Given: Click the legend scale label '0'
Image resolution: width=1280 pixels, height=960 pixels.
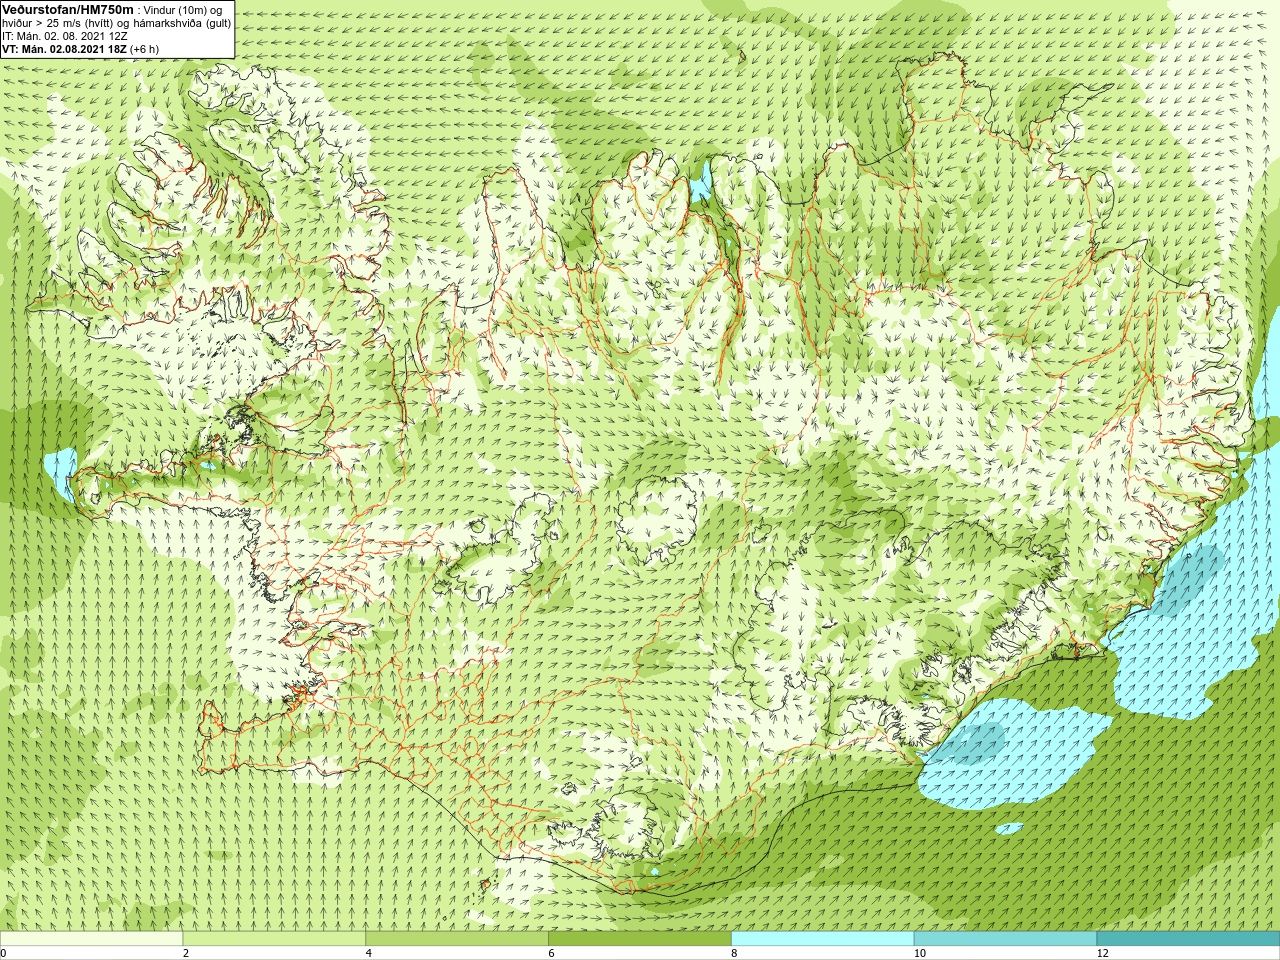Looking at the screenshot, I should 3,953.
